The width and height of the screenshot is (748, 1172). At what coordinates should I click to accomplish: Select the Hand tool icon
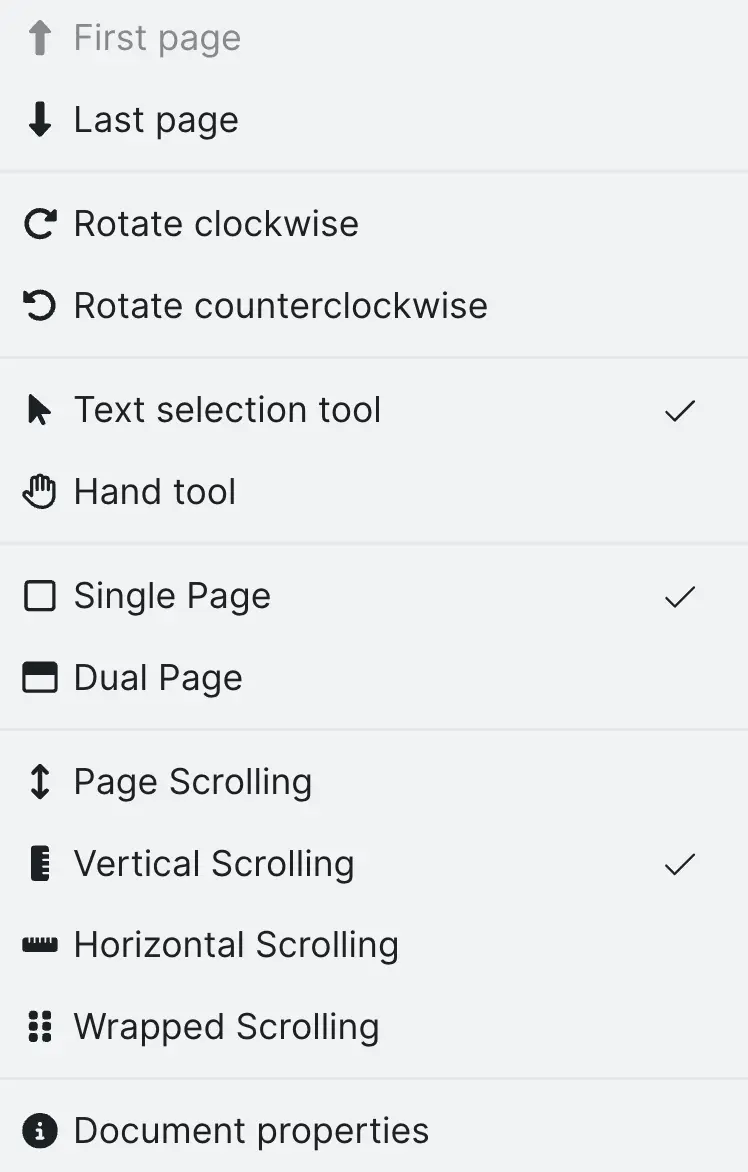39,491
